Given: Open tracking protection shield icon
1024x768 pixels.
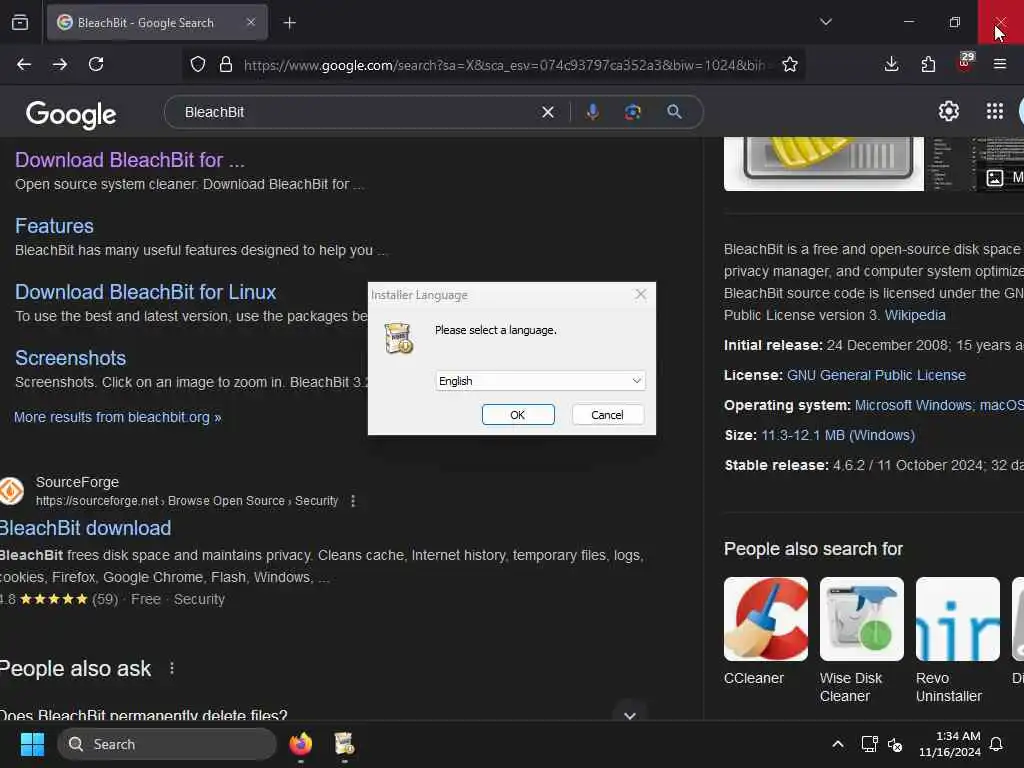Looking at the screenshot, I should (198, 64).
